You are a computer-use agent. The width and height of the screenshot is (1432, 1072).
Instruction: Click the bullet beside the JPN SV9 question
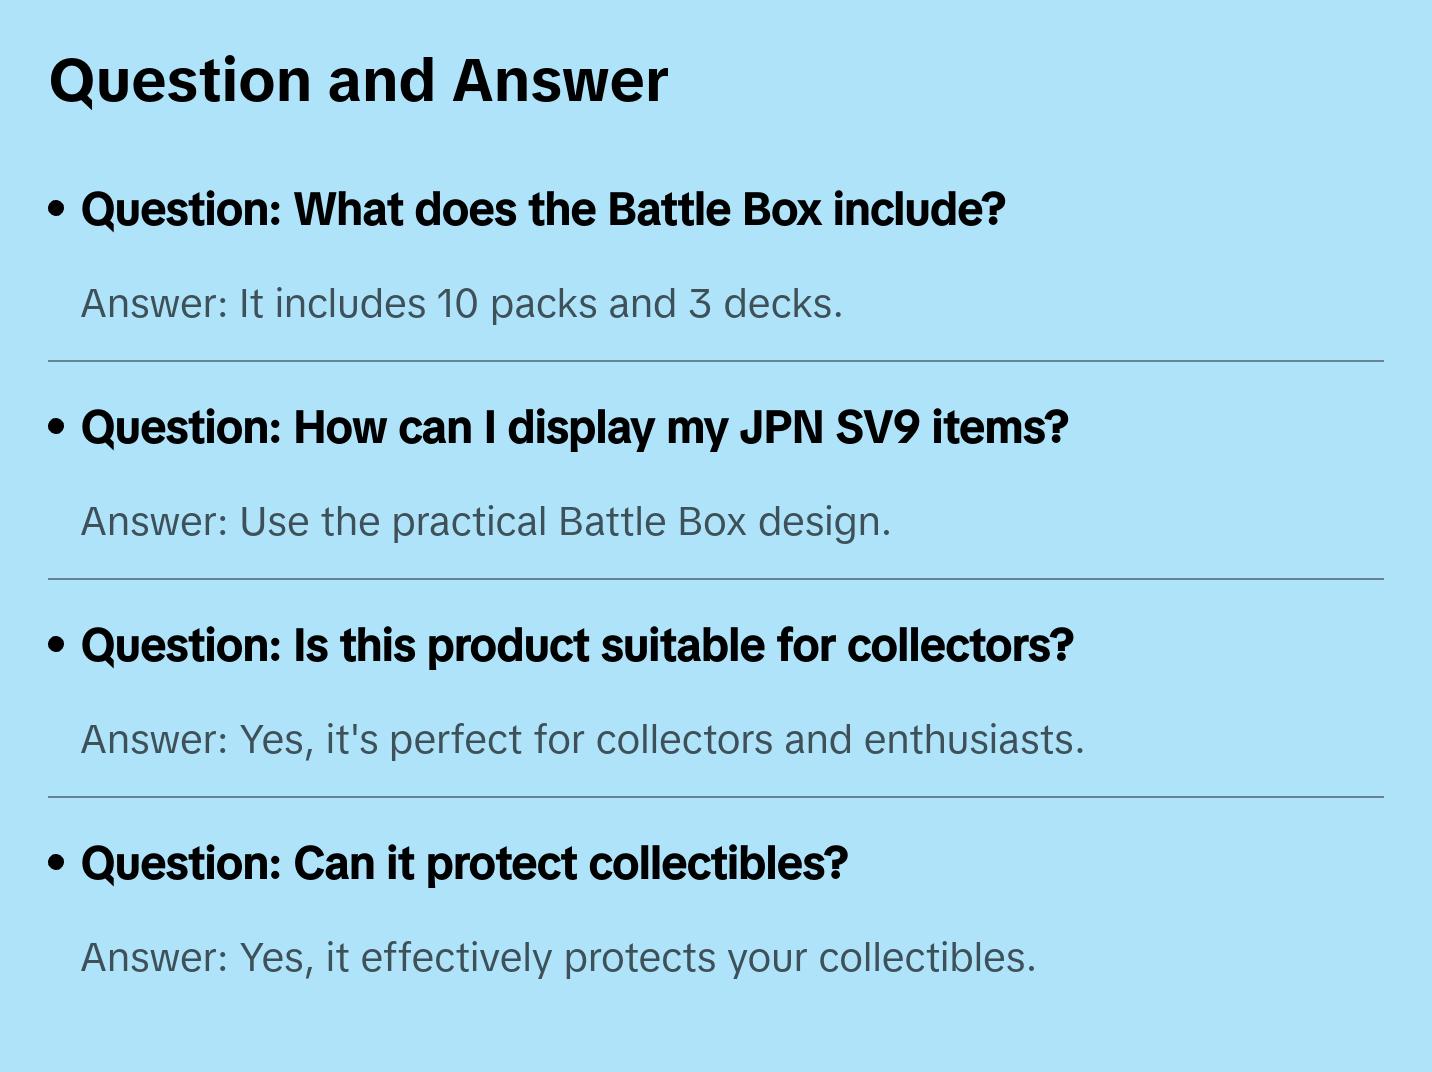click(x=57, y=428)
